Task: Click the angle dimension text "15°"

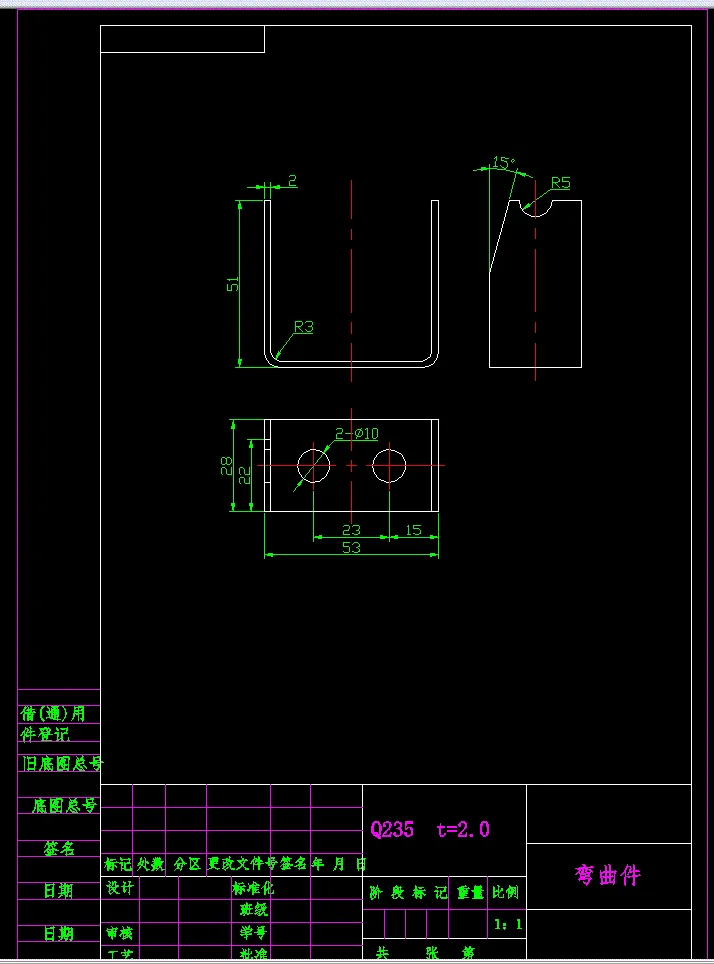Action: click(504, 163)
